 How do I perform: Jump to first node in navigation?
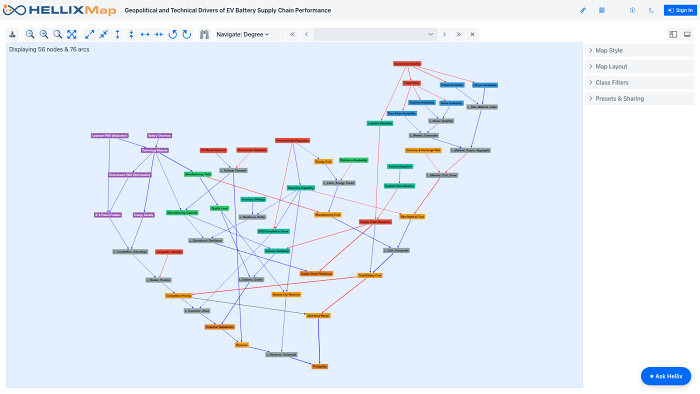click(292, 34)
